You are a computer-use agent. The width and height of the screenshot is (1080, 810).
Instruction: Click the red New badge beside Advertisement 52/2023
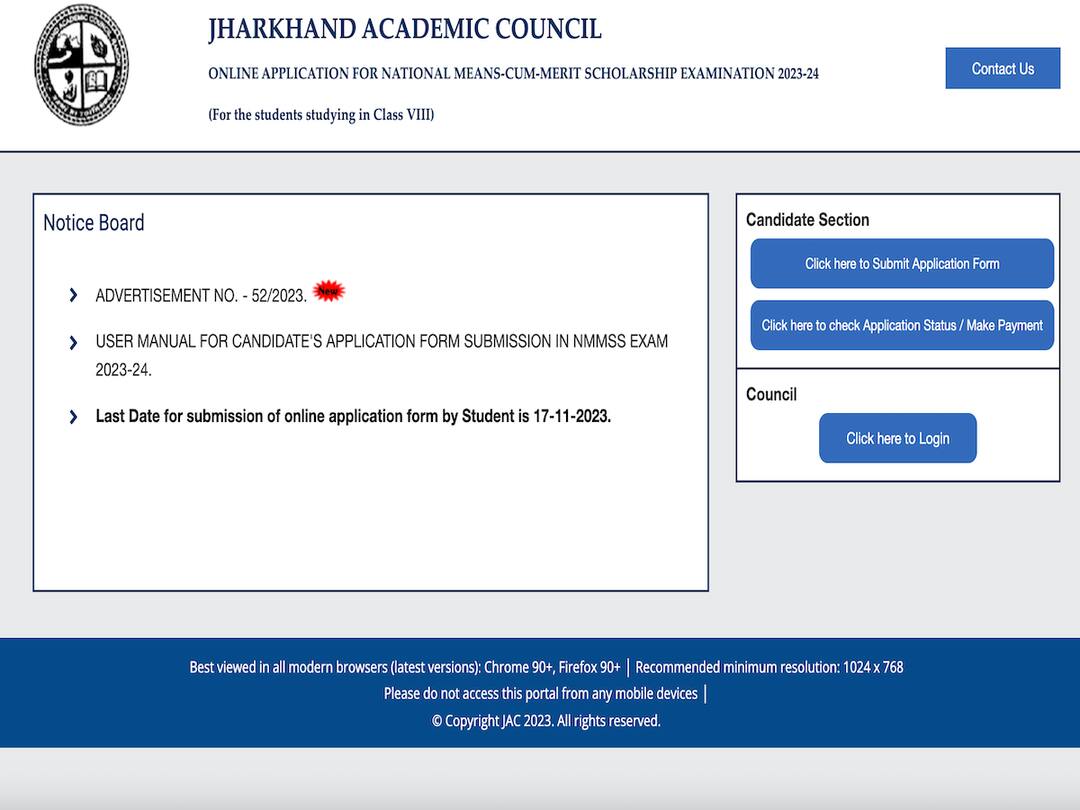click(x=327, y=289)
